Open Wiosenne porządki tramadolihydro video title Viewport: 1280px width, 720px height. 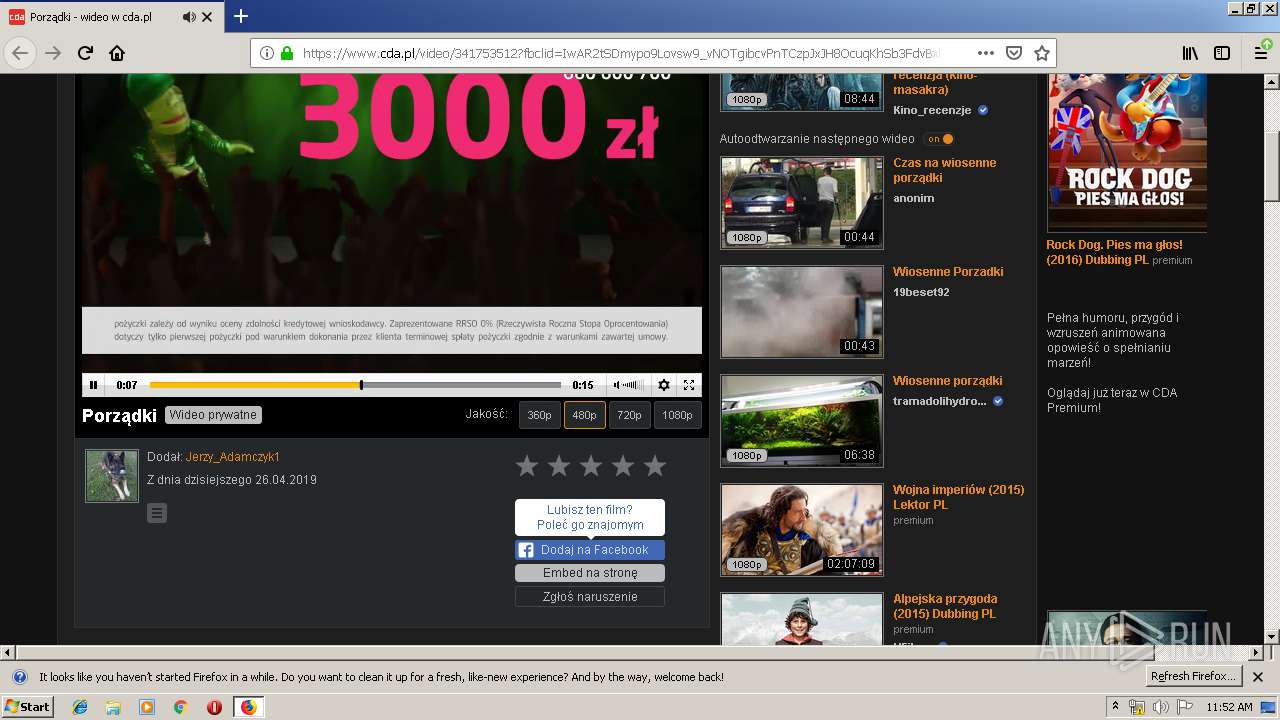(x=947, y=381)
